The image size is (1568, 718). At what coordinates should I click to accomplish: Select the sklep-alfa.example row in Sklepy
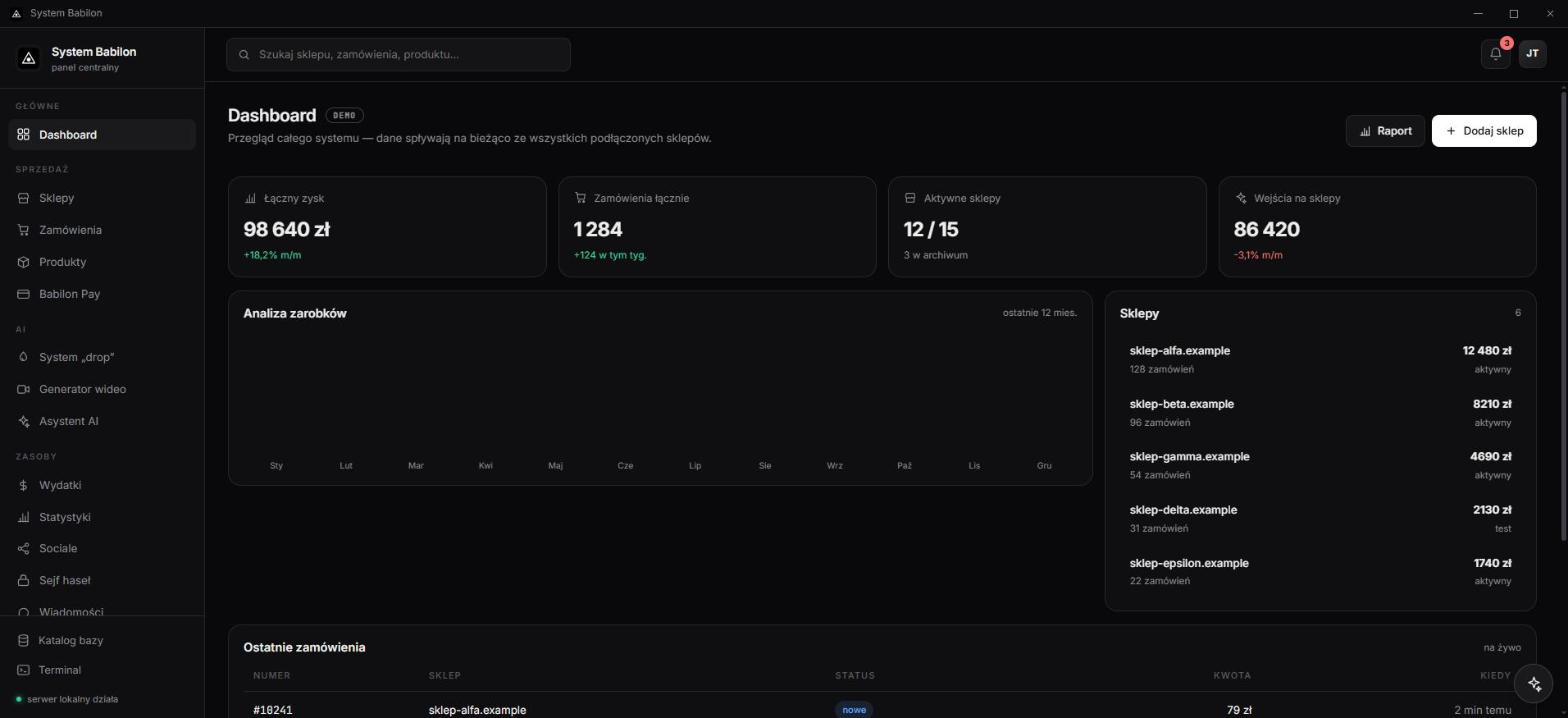pyautogui.click(x=1320, y=360)
